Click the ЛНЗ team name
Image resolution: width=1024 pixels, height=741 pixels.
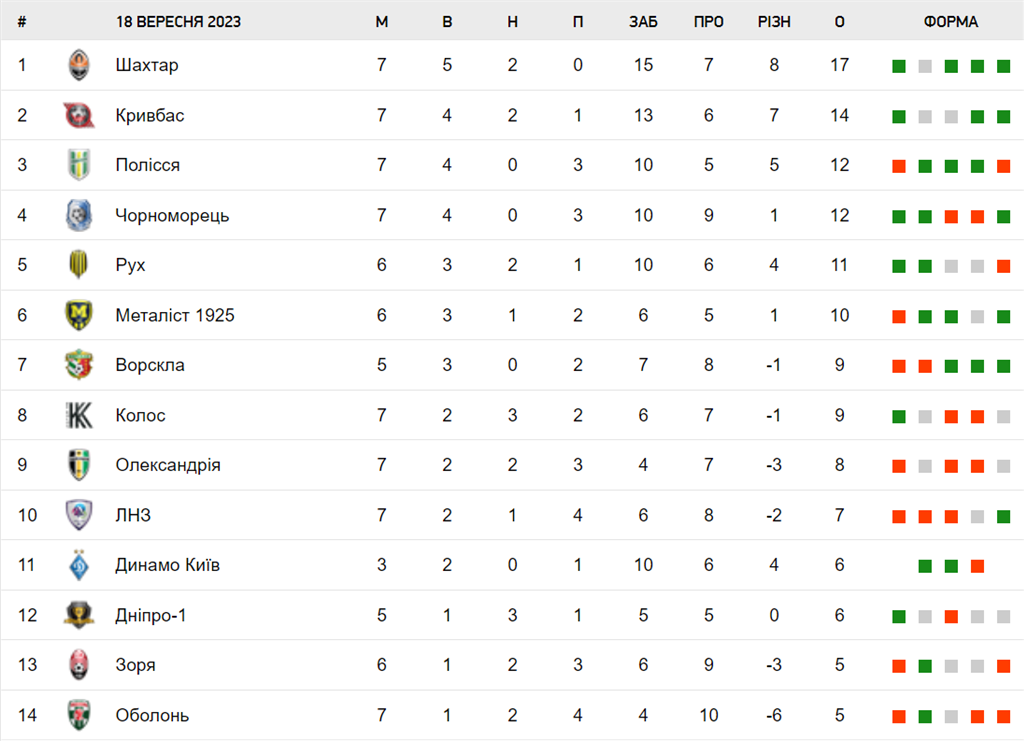(x=133, y=515)
